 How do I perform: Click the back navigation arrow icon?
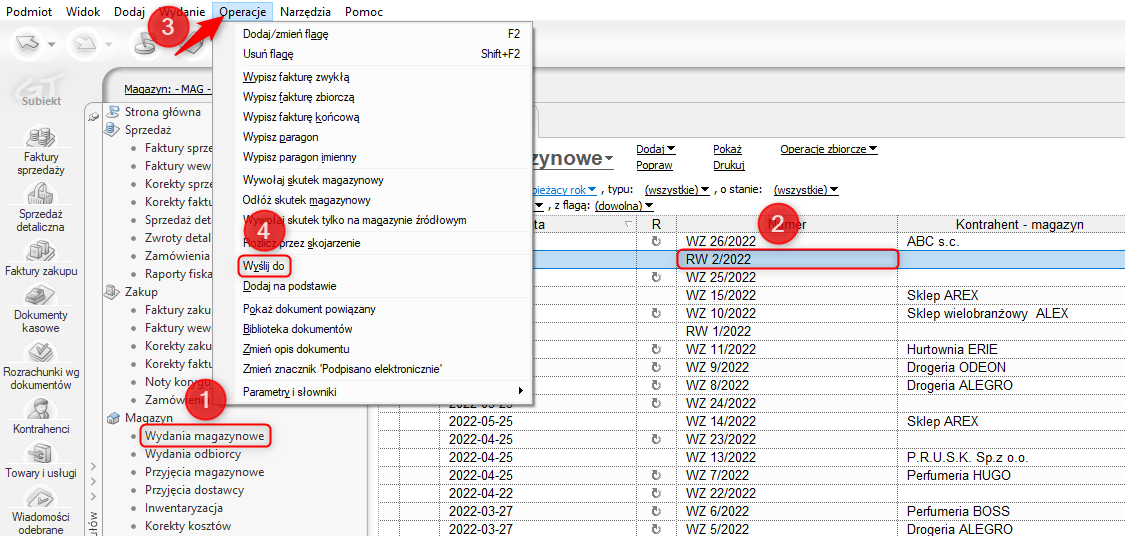27,44
